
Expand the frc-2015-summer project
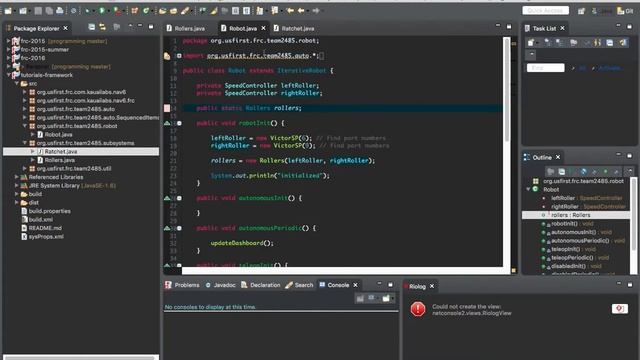coord(8,49)
